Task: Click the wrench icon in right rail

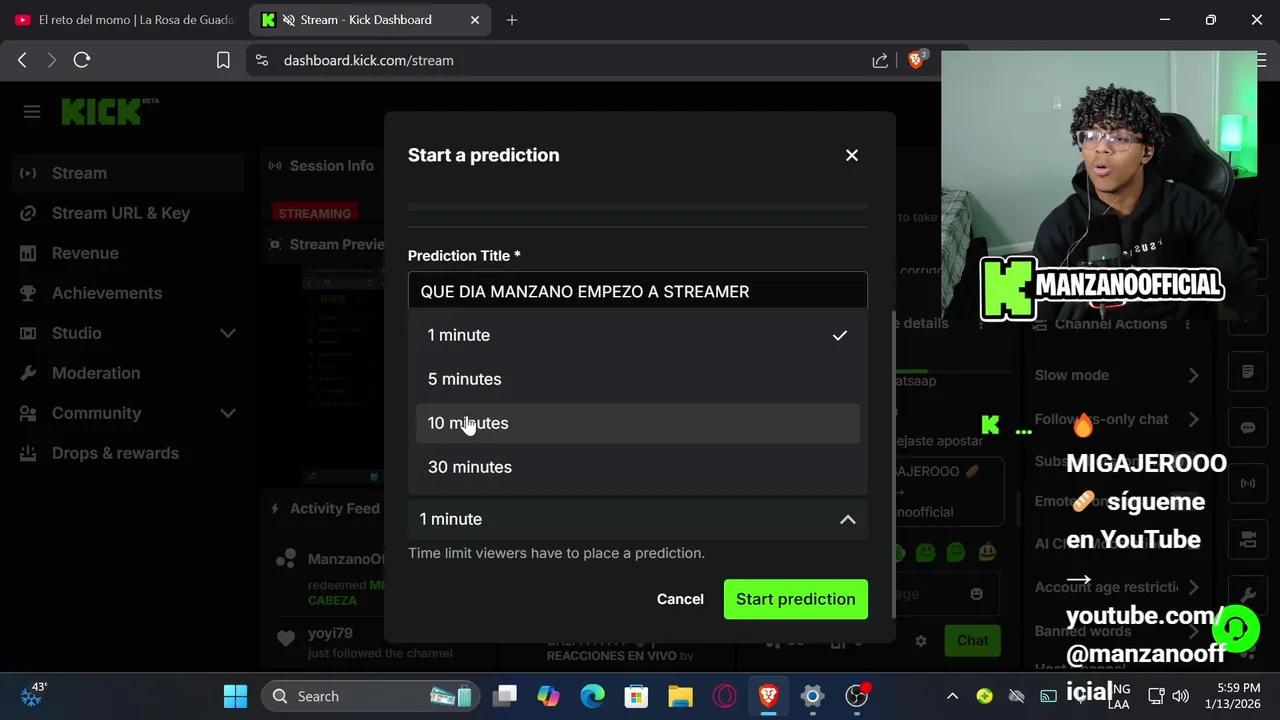Action: pyautogui.click(x=1248, y=596)
